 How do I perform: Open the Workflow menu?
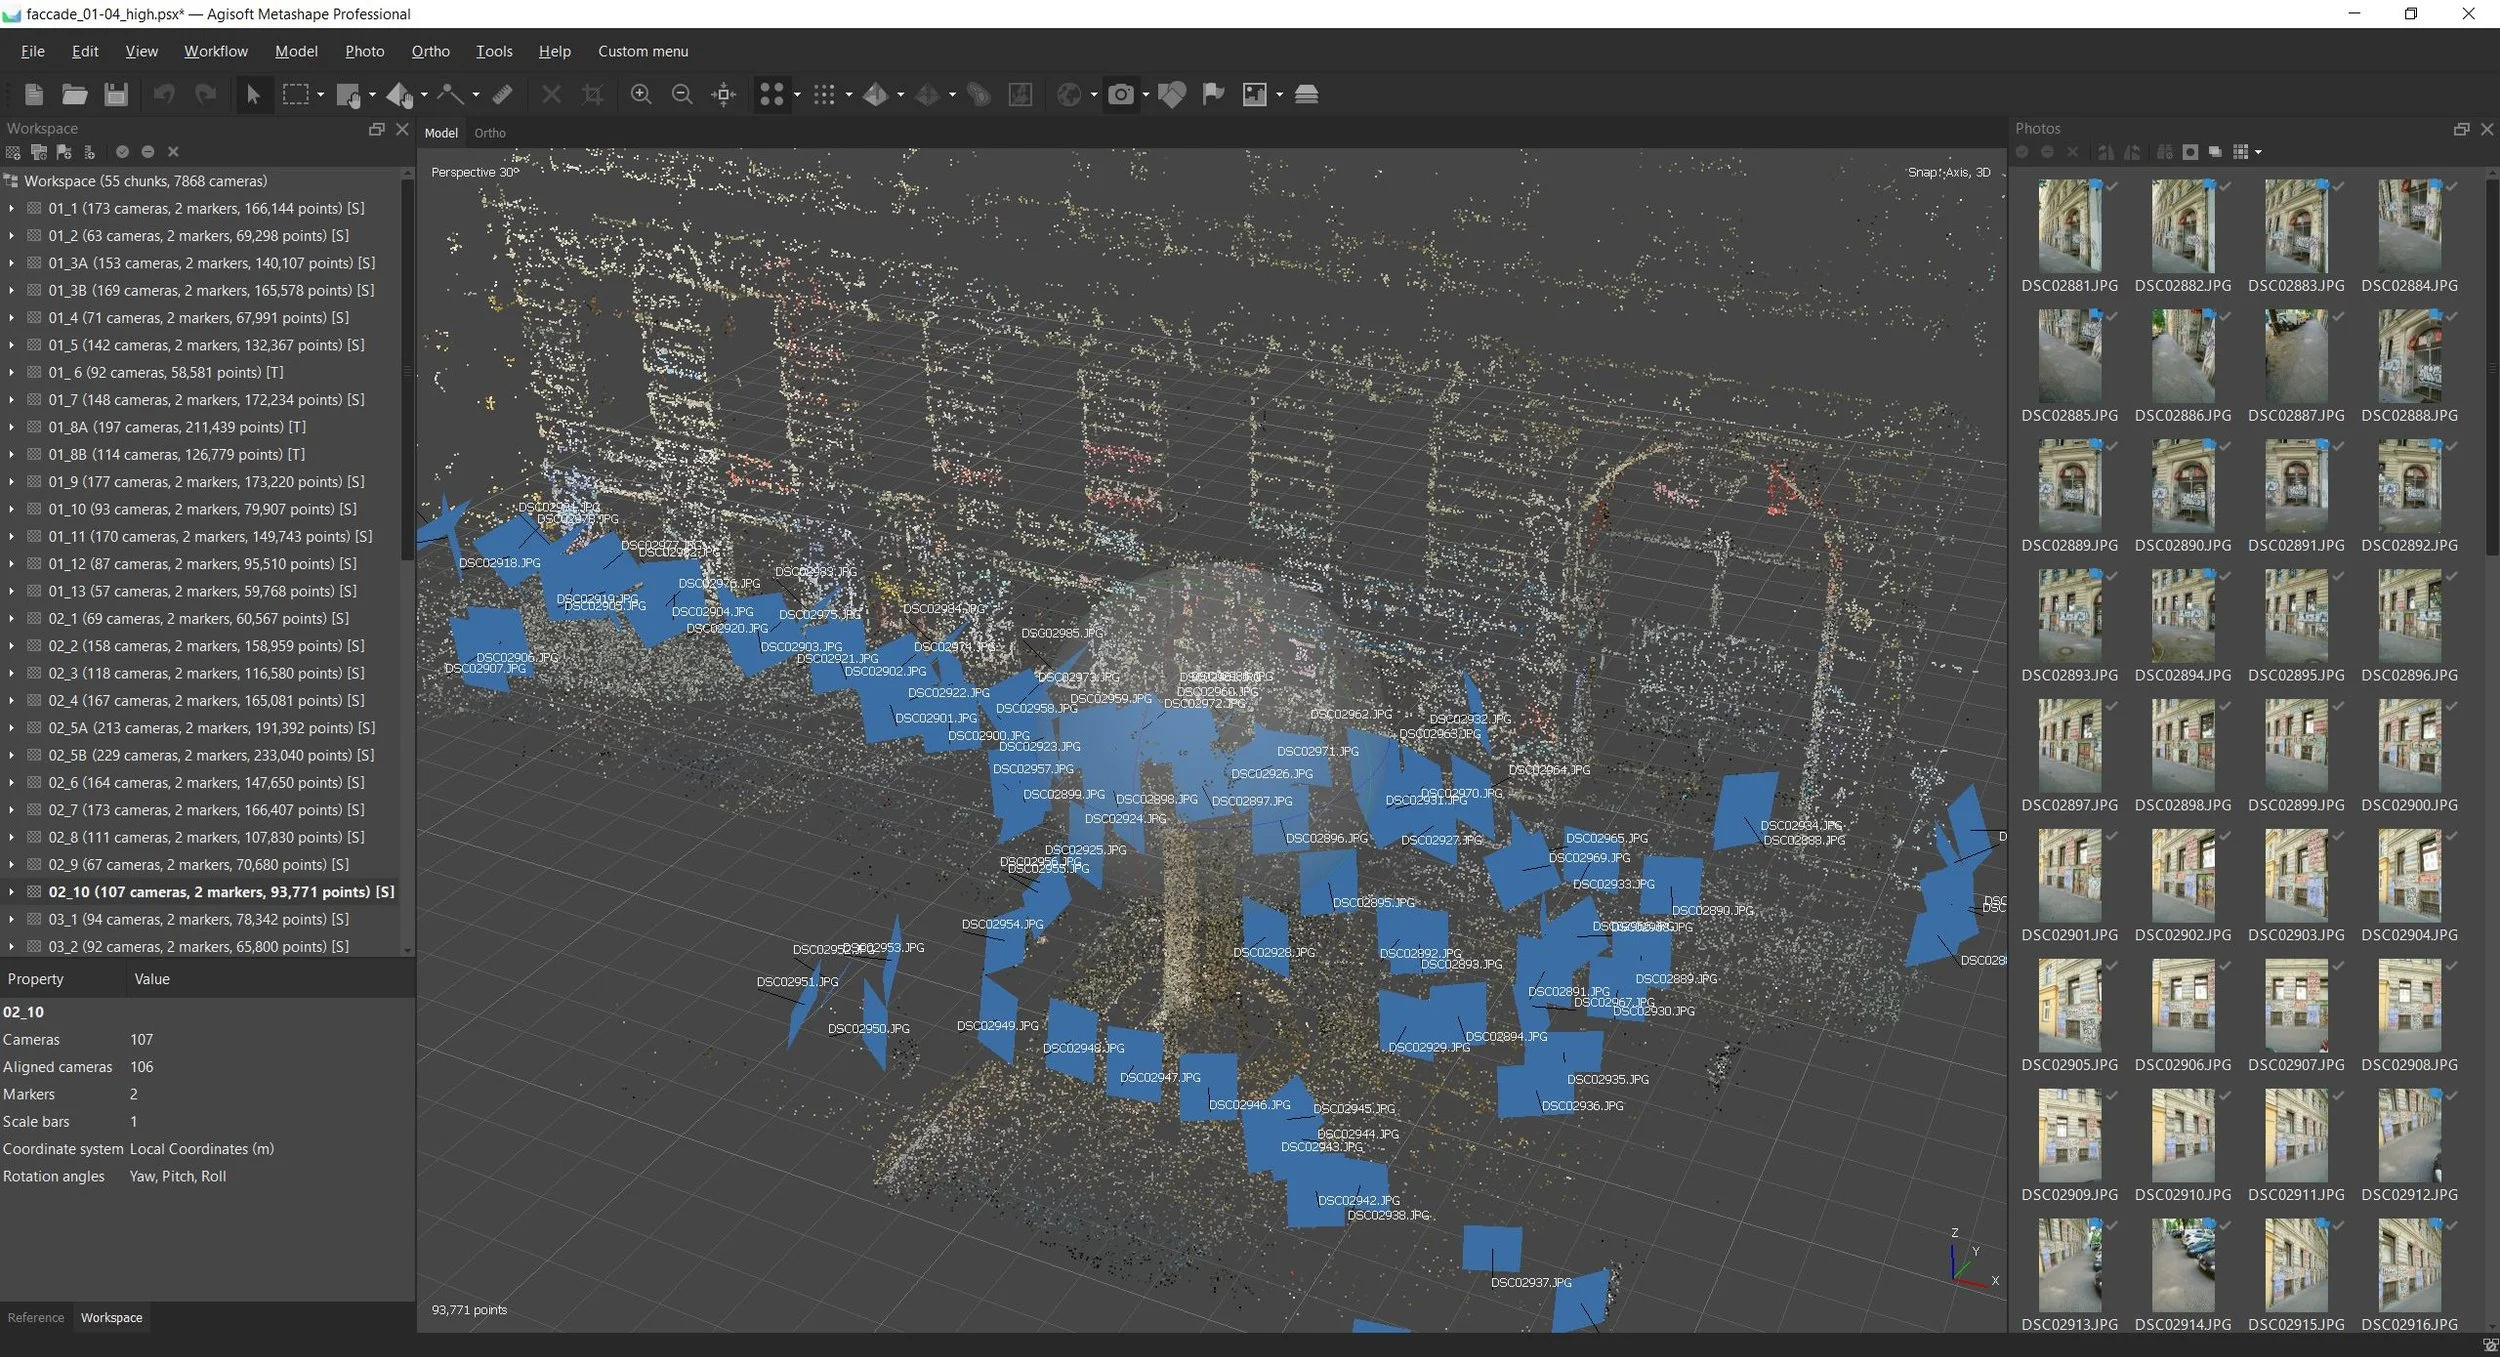(215, 51)
